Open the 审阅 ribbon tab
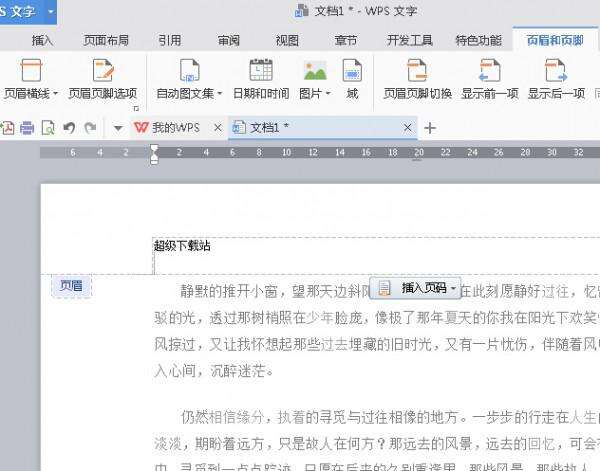Screen dimensions: 600x471 click(228, 40)
